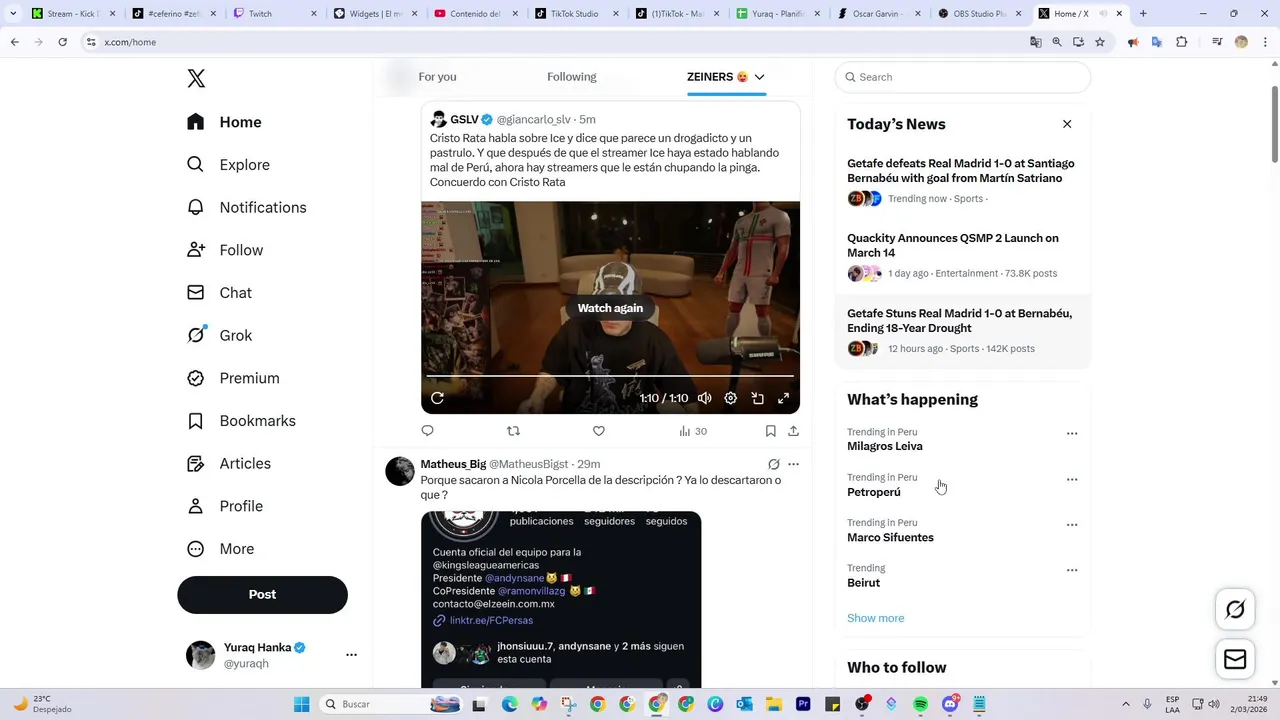Open more options for Petroperú trend
1280x720 pixels.
1072,480
